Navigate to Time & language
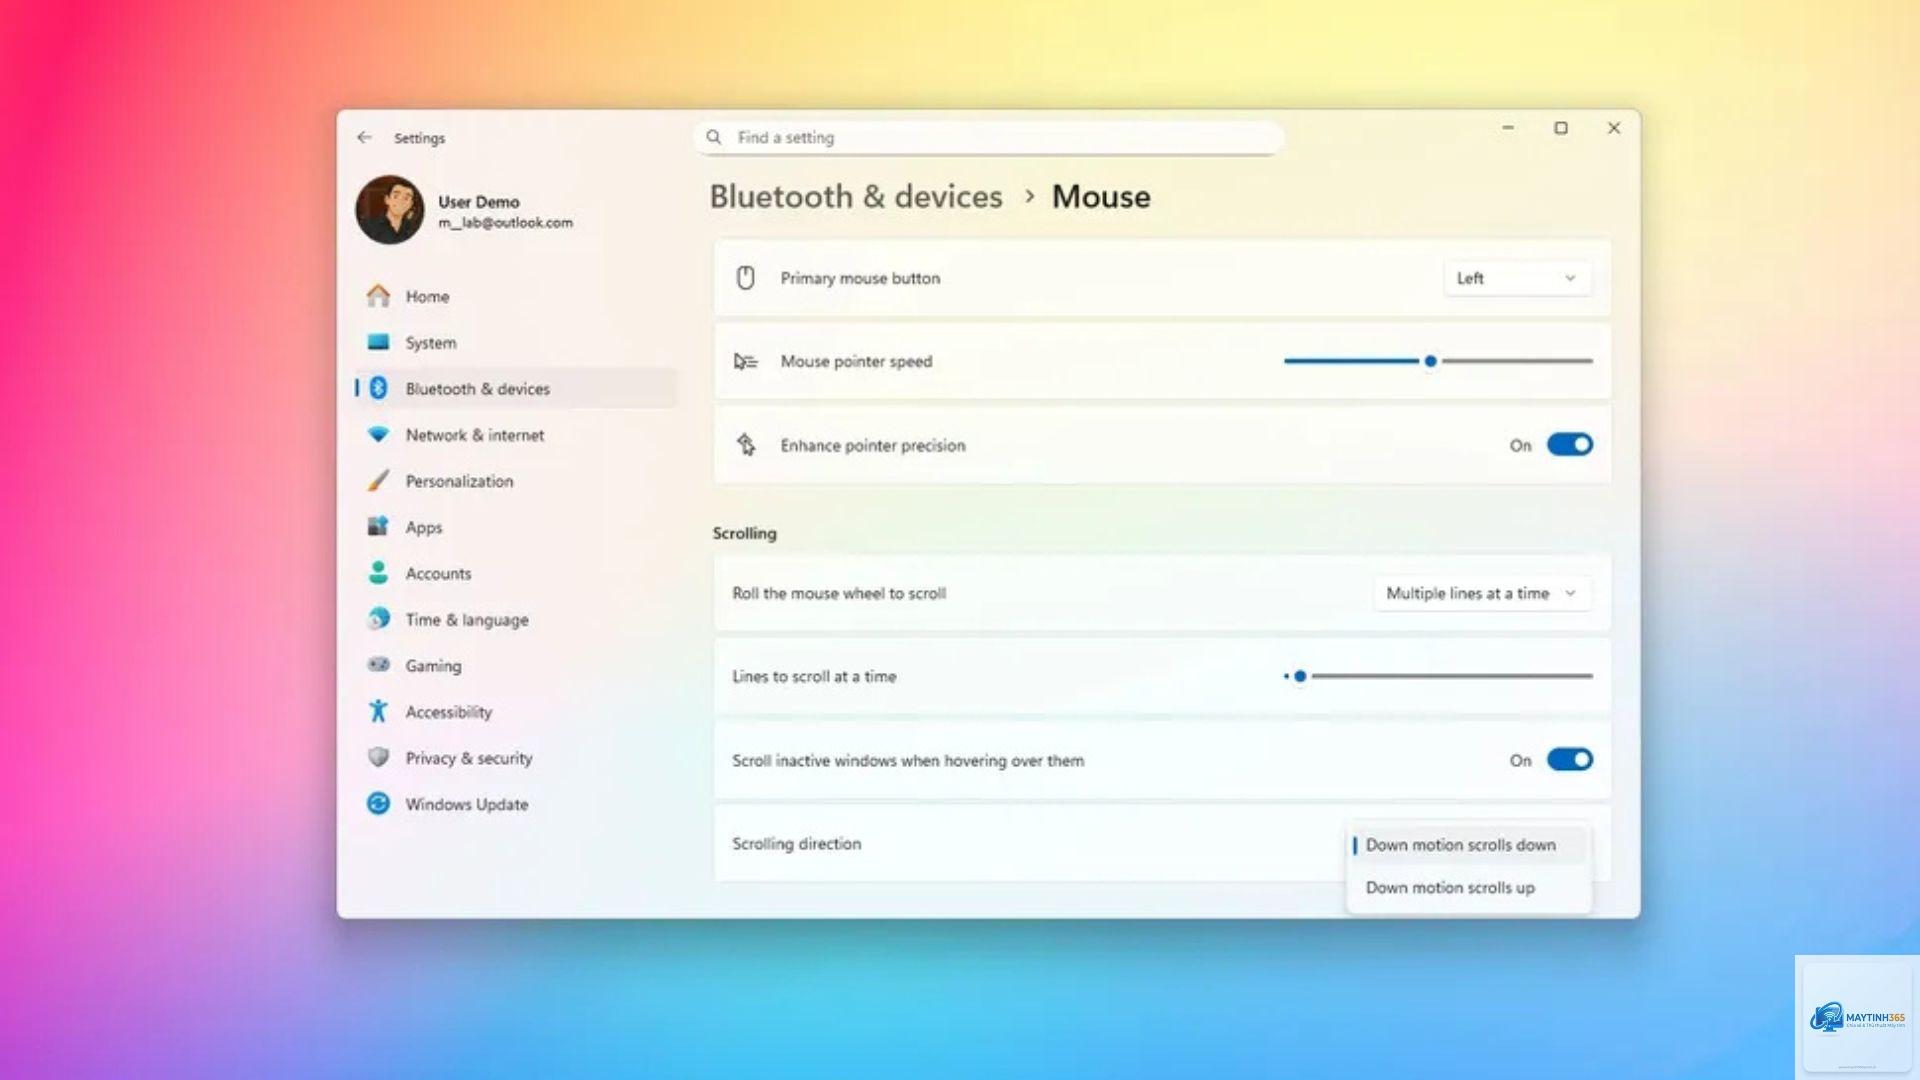 [517, 619]
